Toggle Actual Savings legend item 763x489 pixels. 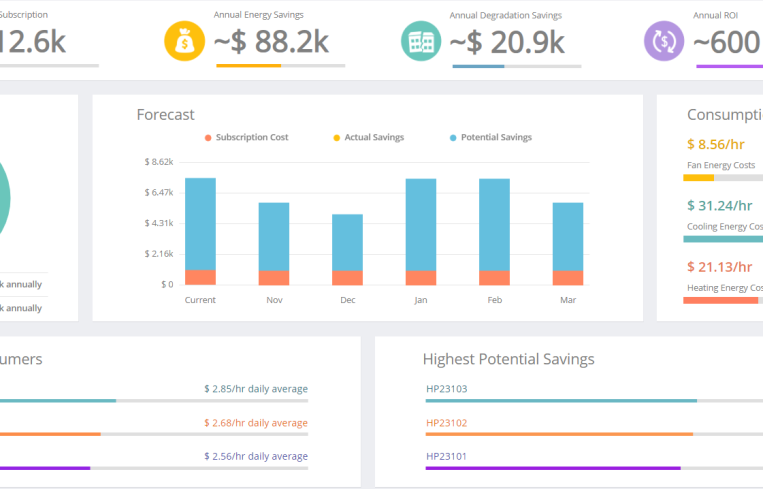[x=371, y=137]
